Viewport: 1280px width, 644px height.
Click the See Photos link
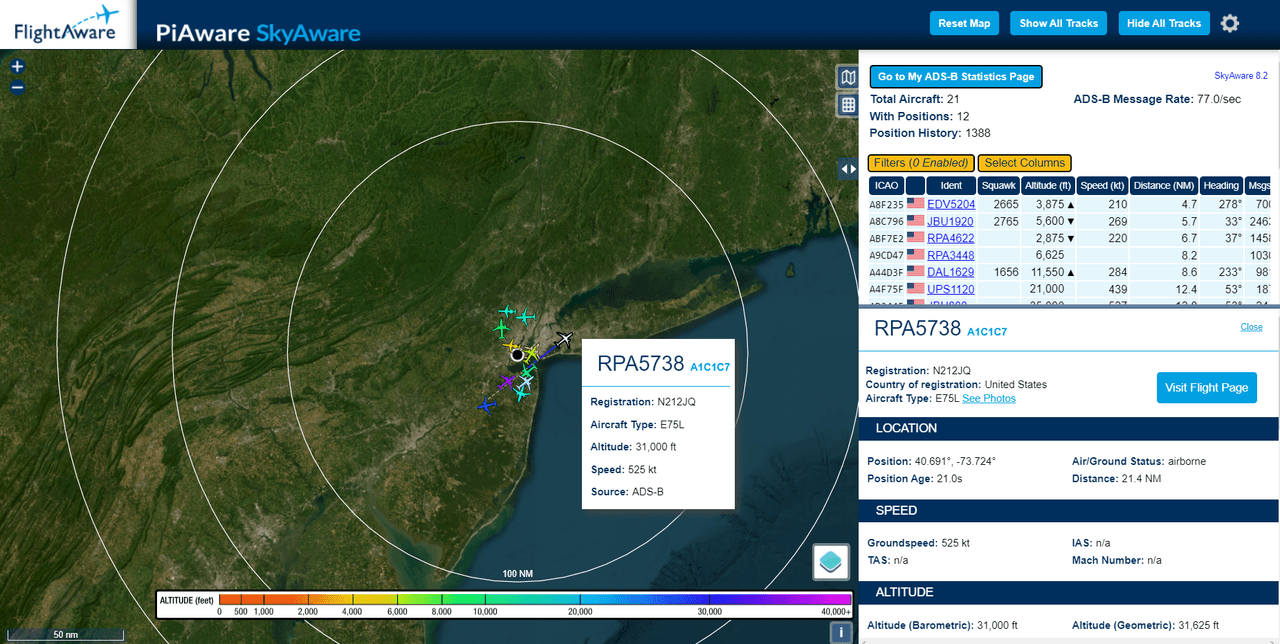point(989,398)
